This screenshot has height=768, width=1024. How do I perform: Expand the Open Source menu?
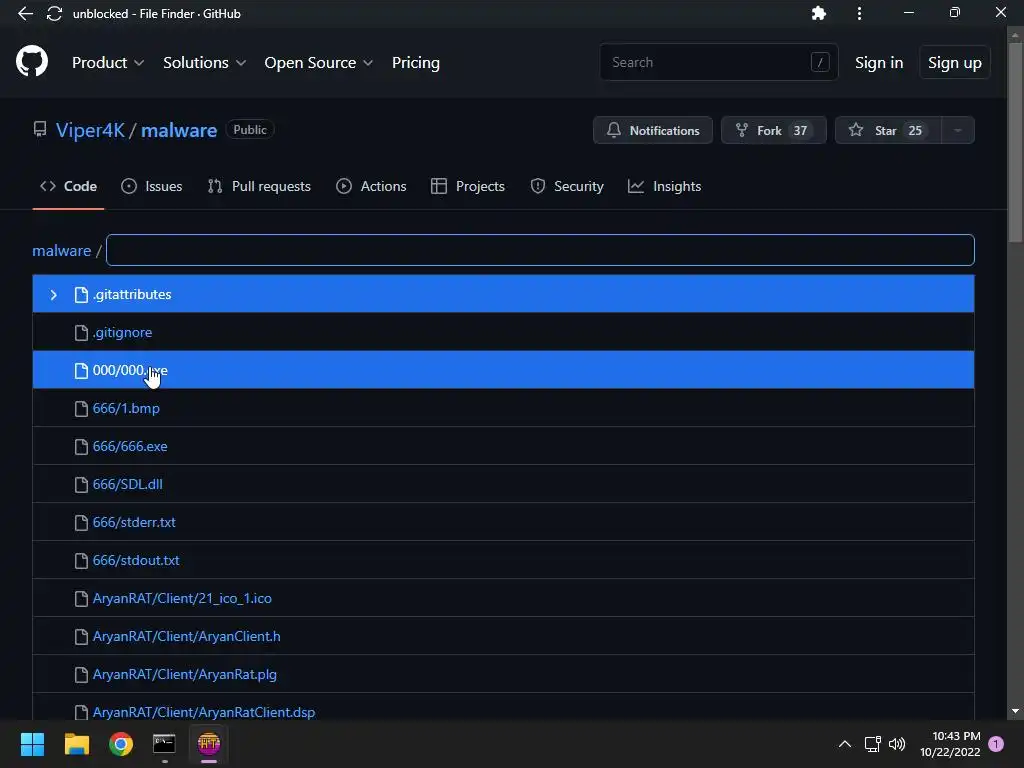point(319,63)
